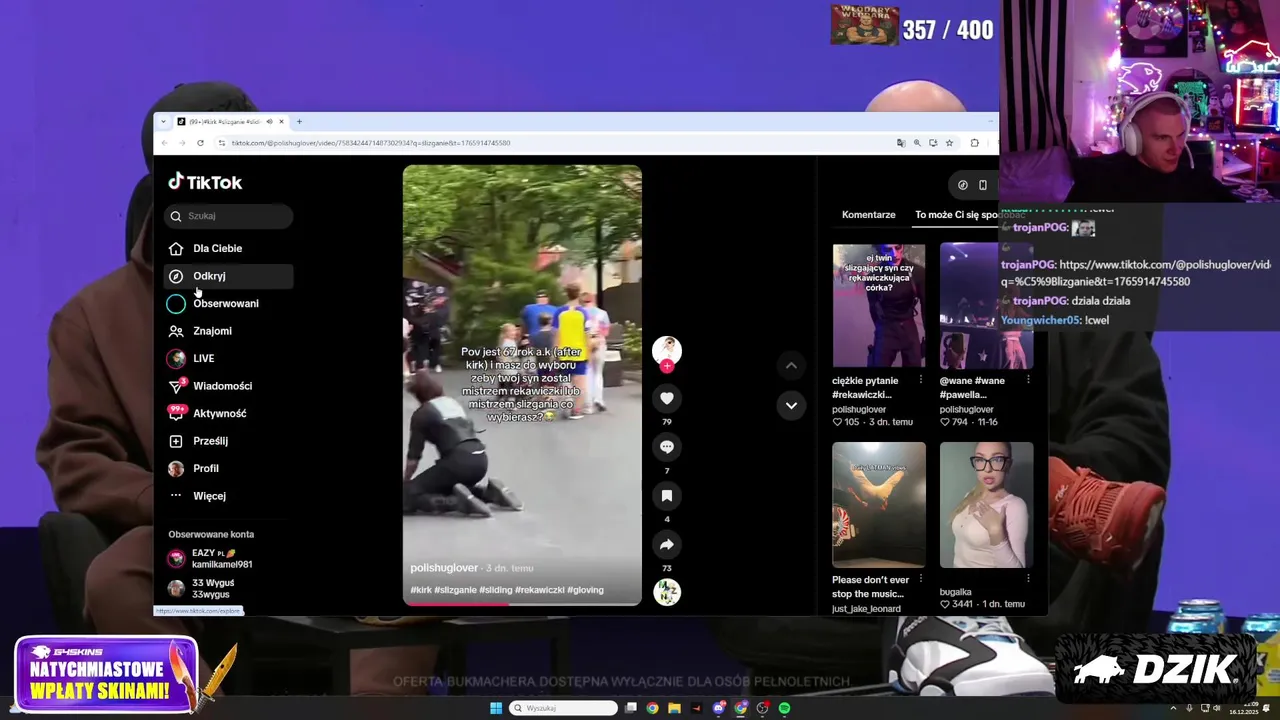The image size is (1280, 720).
Task: Open options menu for '@wane #wane' video
Action: click(x=1028, y=380)
